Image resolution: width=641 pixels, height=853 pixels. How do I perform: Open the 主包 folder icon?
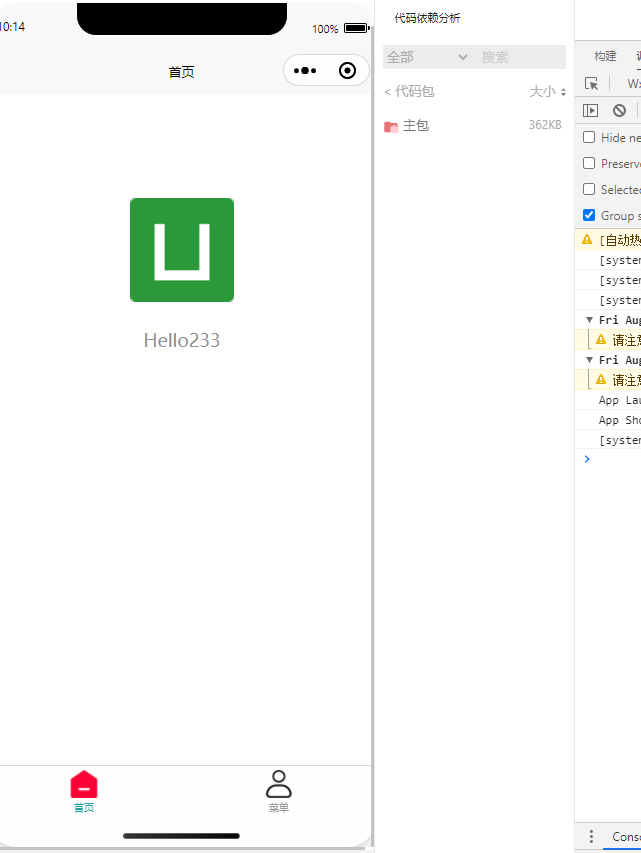391,127
